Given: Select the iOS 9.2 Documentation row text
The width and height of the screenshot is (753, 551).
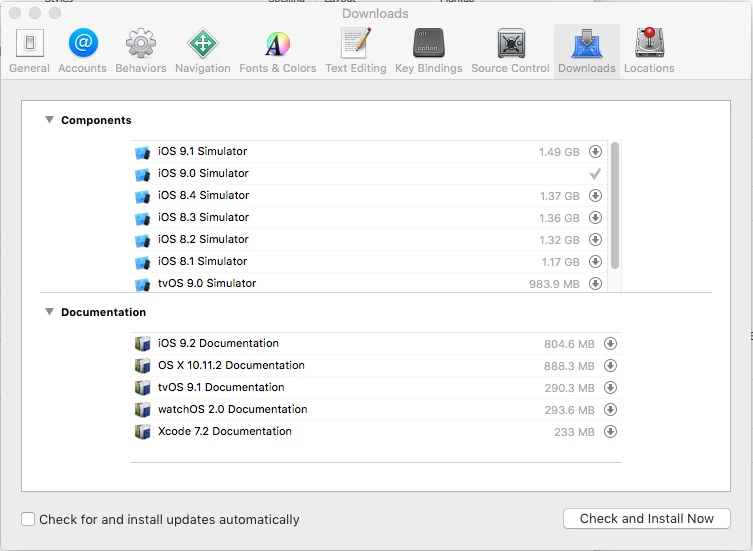Looking at the screenshot, I should 219,343.
